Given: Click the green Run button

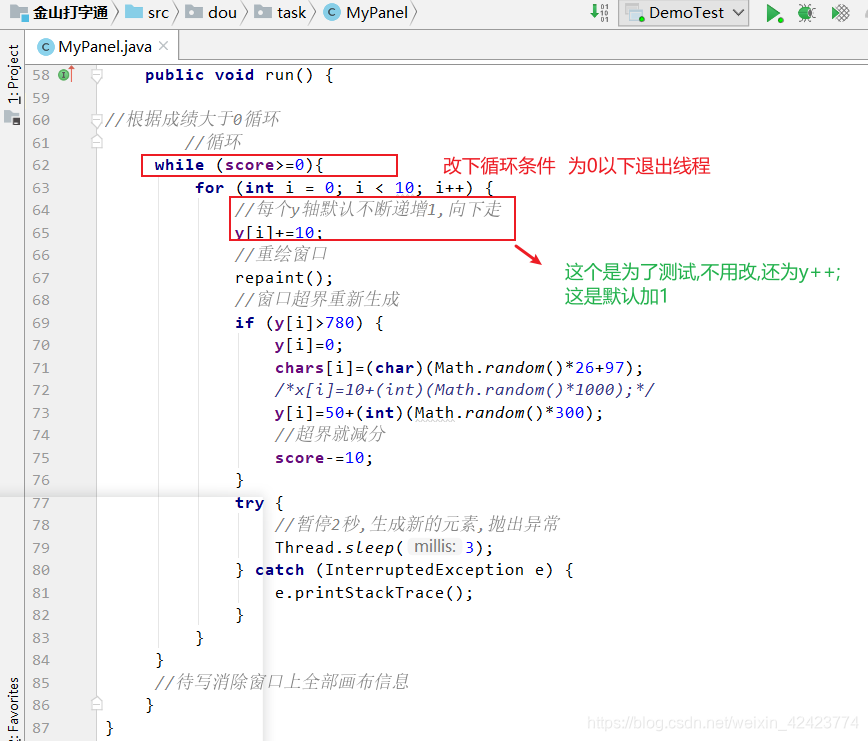Looking at the screenshot, I should tap(773, 13).
